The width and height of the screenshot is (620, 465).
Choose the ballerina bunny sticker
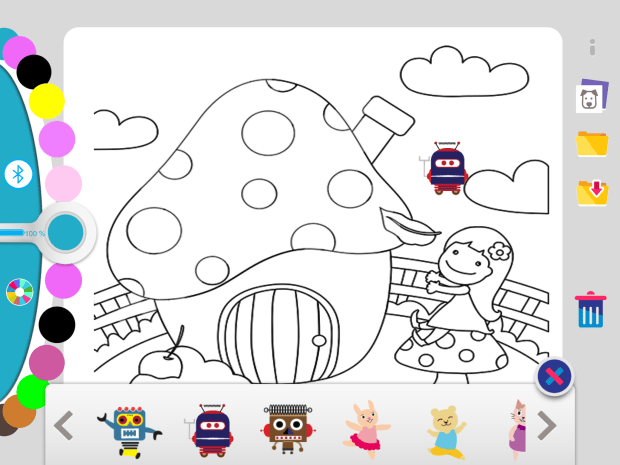tap(367, 429)
